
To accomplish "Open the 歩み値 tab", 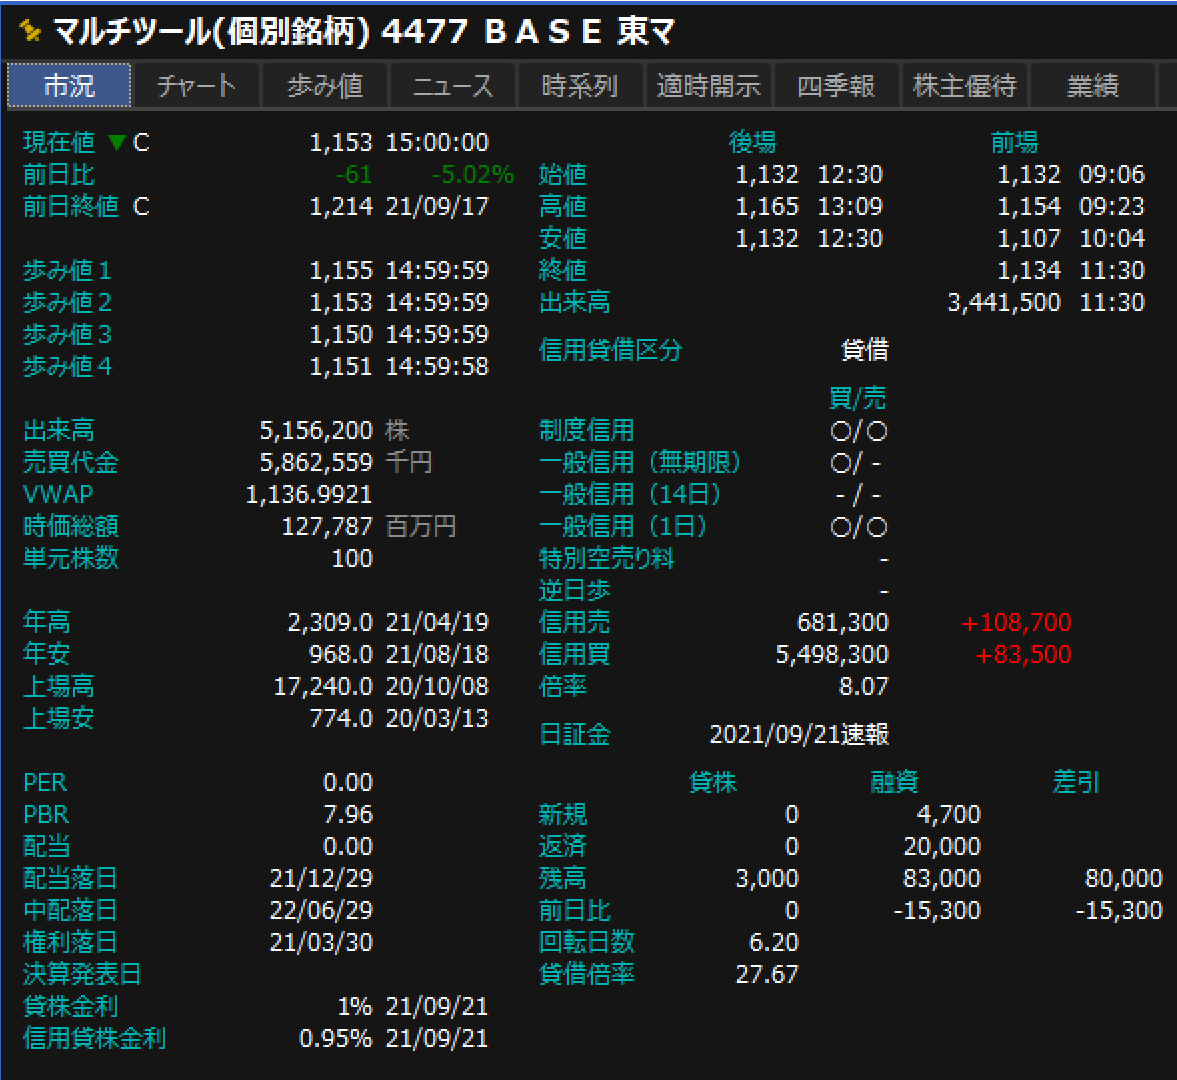I will [x=326, y=86].
